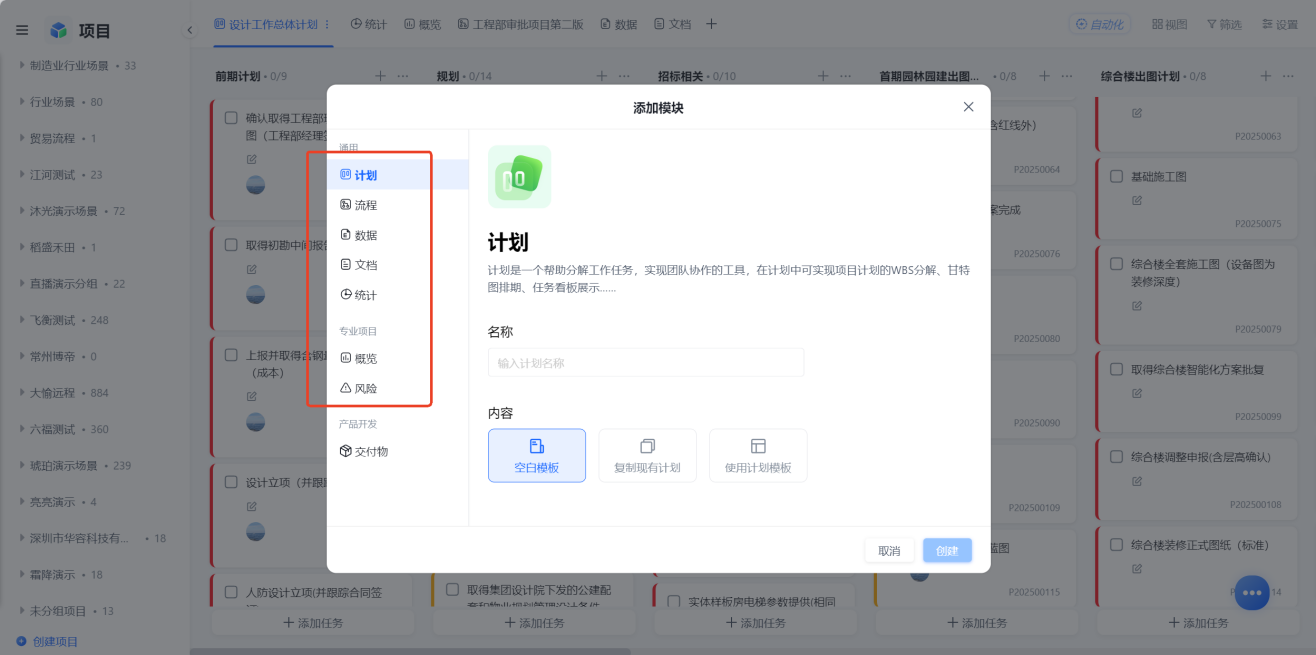Click plus icon in 首期园林园建出图 column header
1316x655 pixels.
click(1044, 76)
